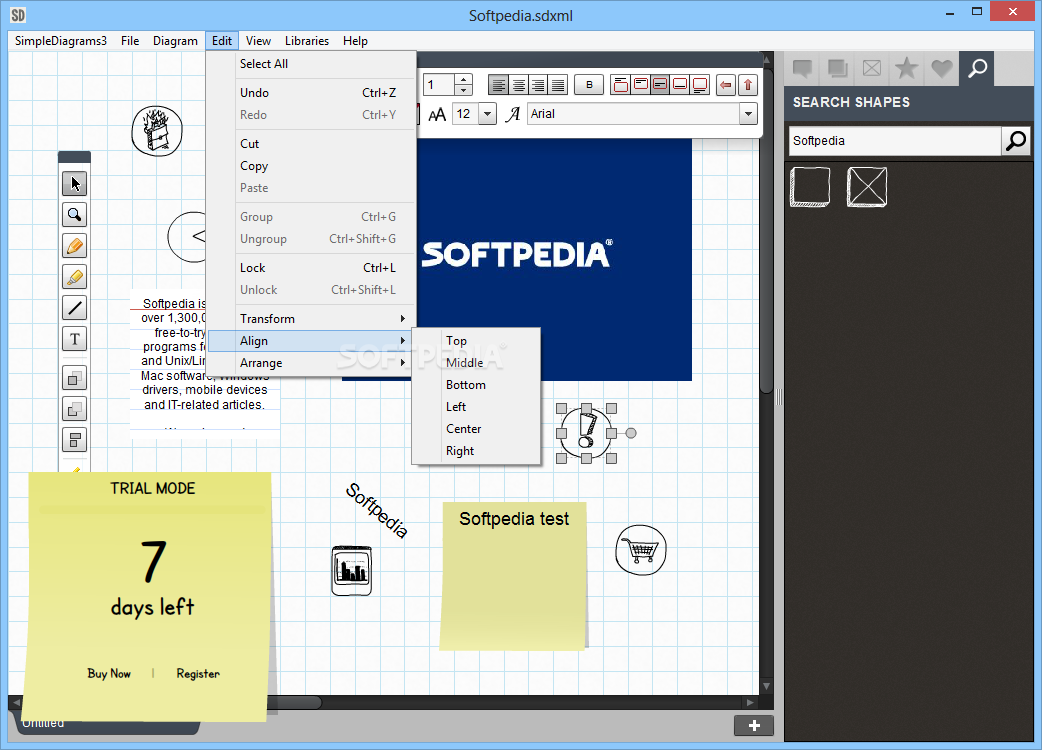Open the Diagram menu
The width and height of the screenshot is (1042, 750).
pos(175,41)
